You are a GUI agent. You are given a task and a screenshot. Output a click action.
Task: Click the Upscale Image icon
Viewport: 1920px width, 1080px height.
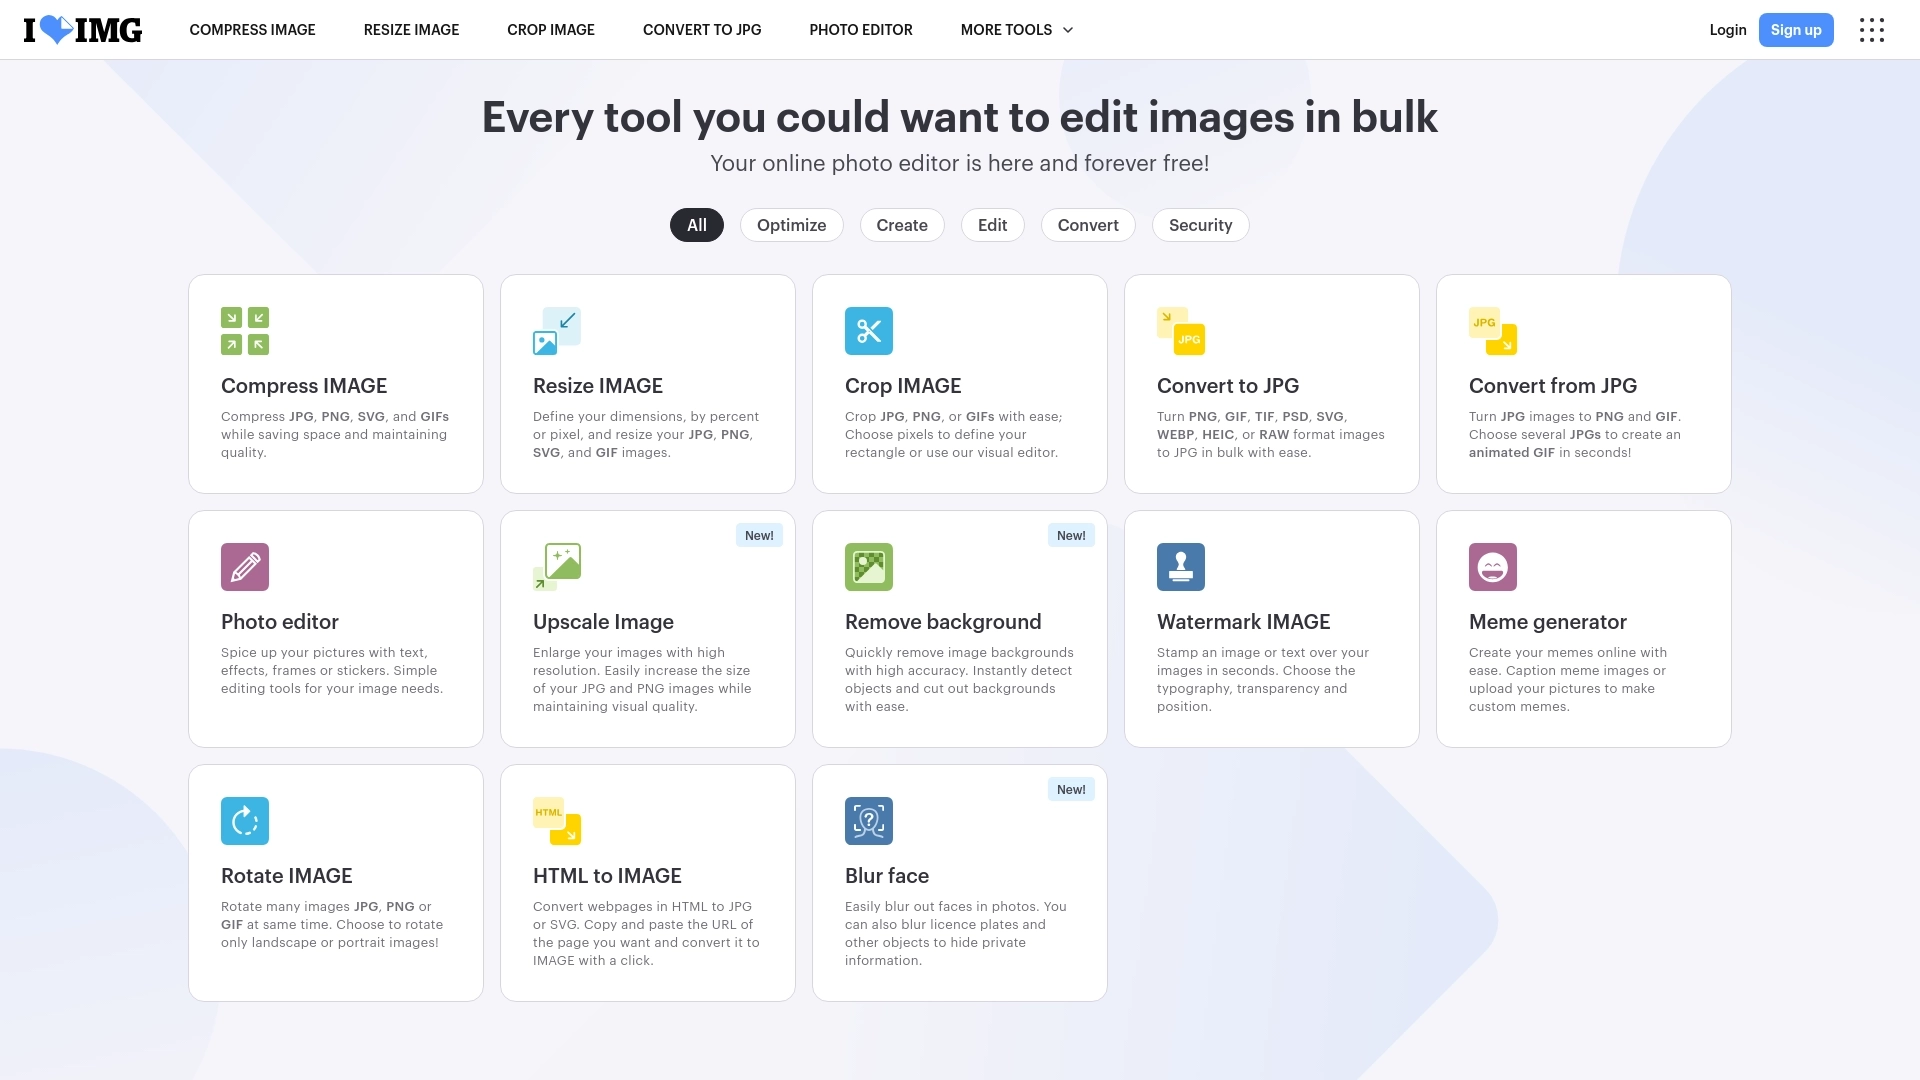[557, 567]
